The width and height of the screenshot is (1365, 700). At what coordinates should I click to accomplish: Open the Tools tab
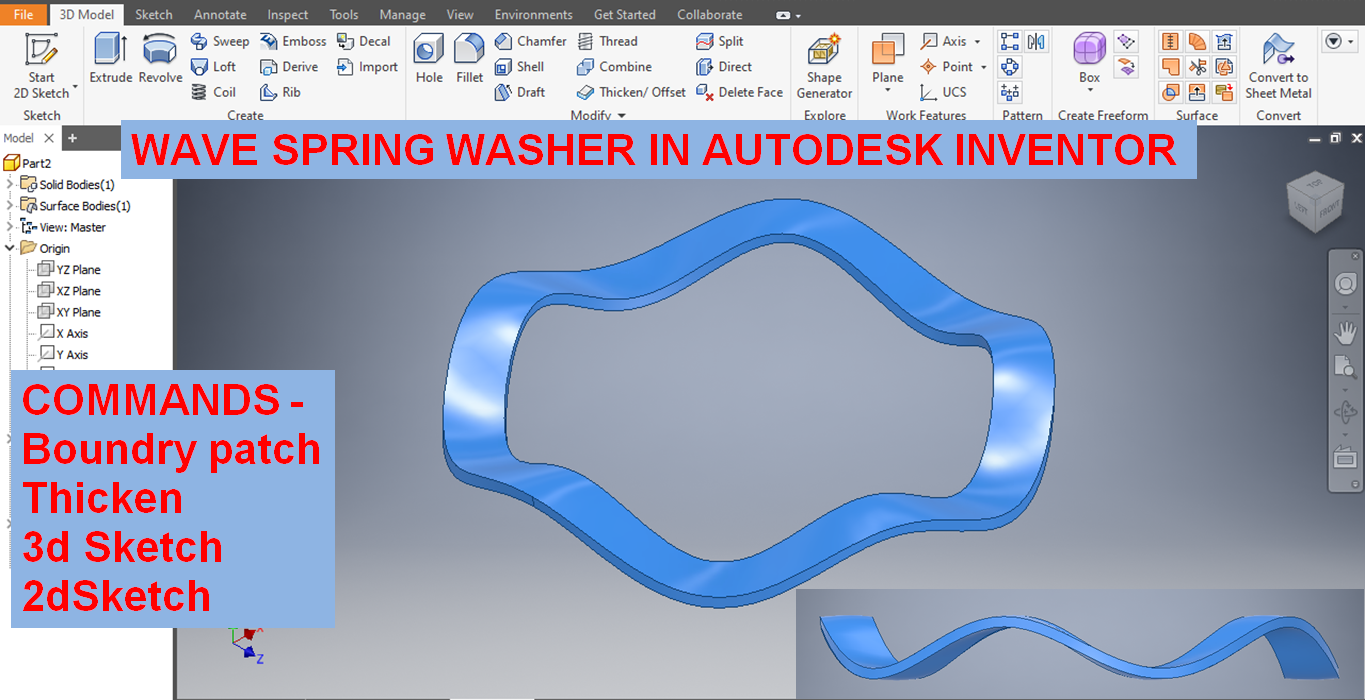coord(344,14)
